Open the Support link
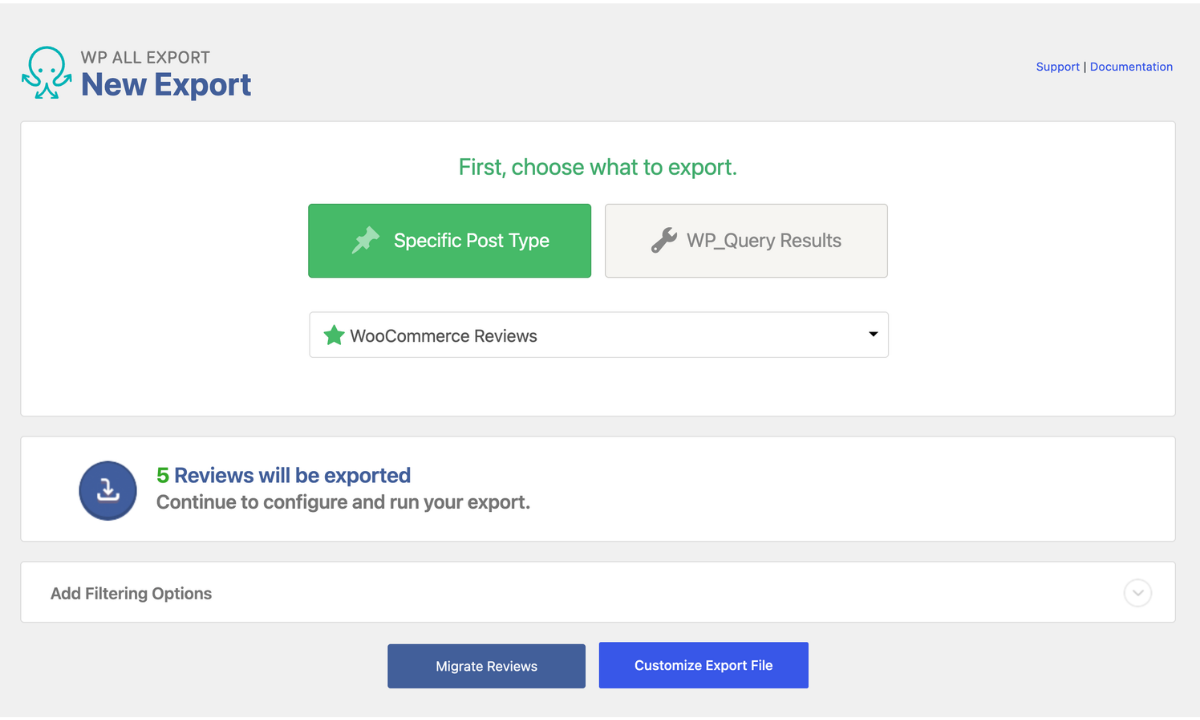This screenshot has height=720, width=1200. click(x=1057, y=67)
